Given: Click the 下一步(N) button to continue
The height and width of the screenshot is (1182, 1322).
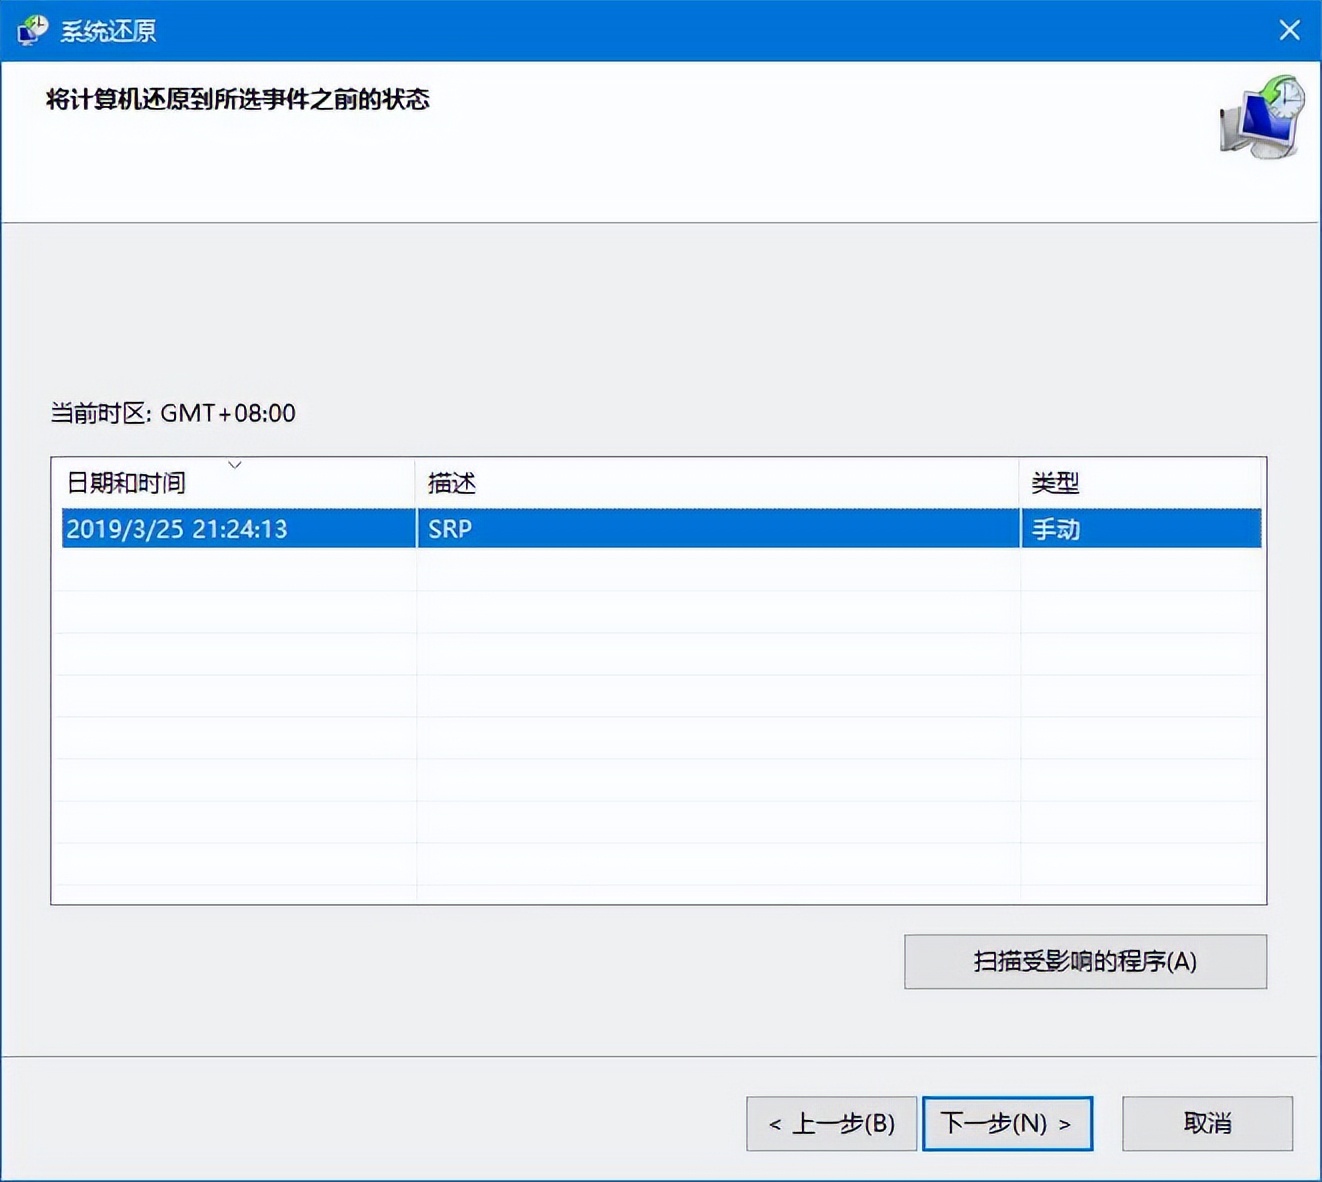Looking at the screenshot, I should tap(1007, 1123).
